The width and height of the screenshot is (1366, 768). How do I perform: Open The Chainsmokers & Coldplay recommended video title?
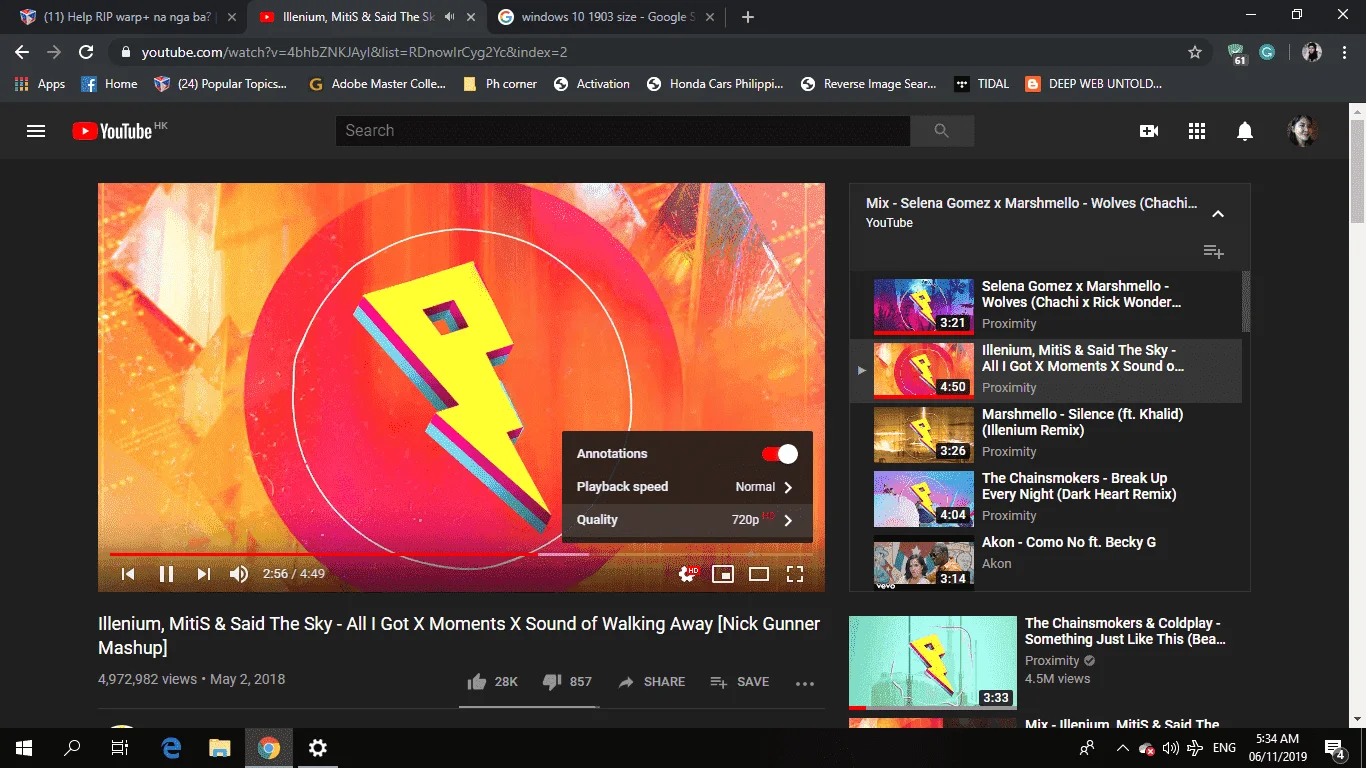[x=1125, y=631]
